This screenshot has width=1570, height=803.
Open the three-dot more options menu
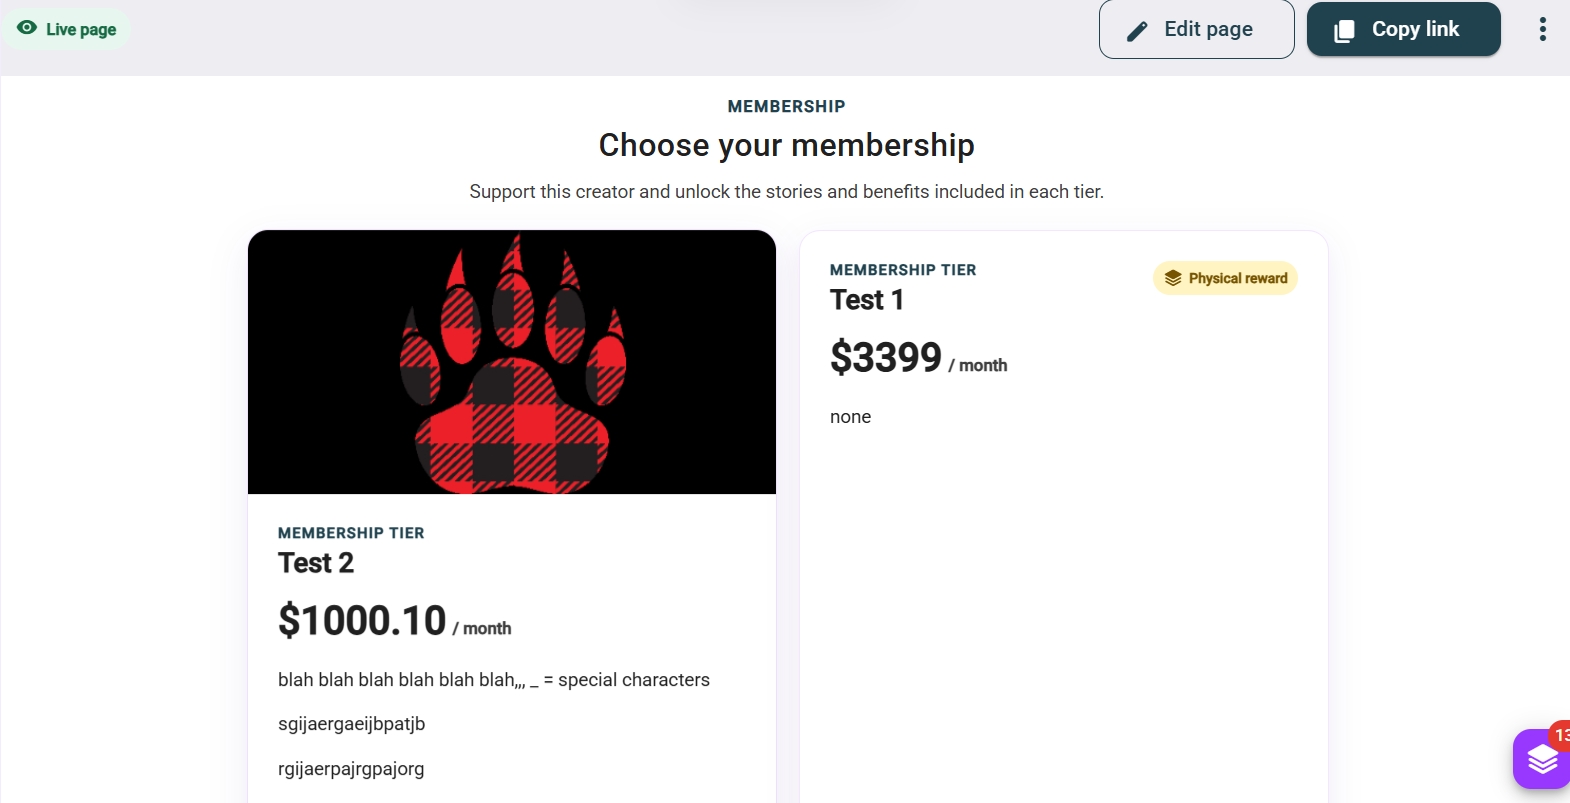[x=1543, y=30]
